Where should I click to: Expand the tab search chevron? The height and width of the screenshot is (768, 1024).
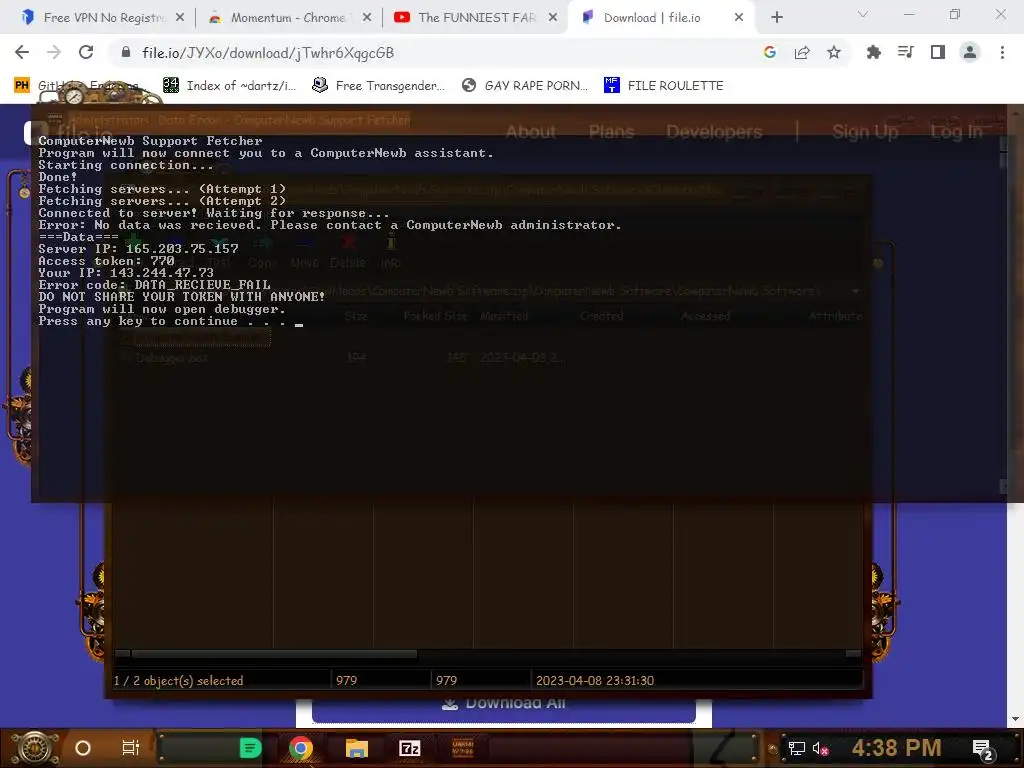pyautogui.click(x=863, y=14)
